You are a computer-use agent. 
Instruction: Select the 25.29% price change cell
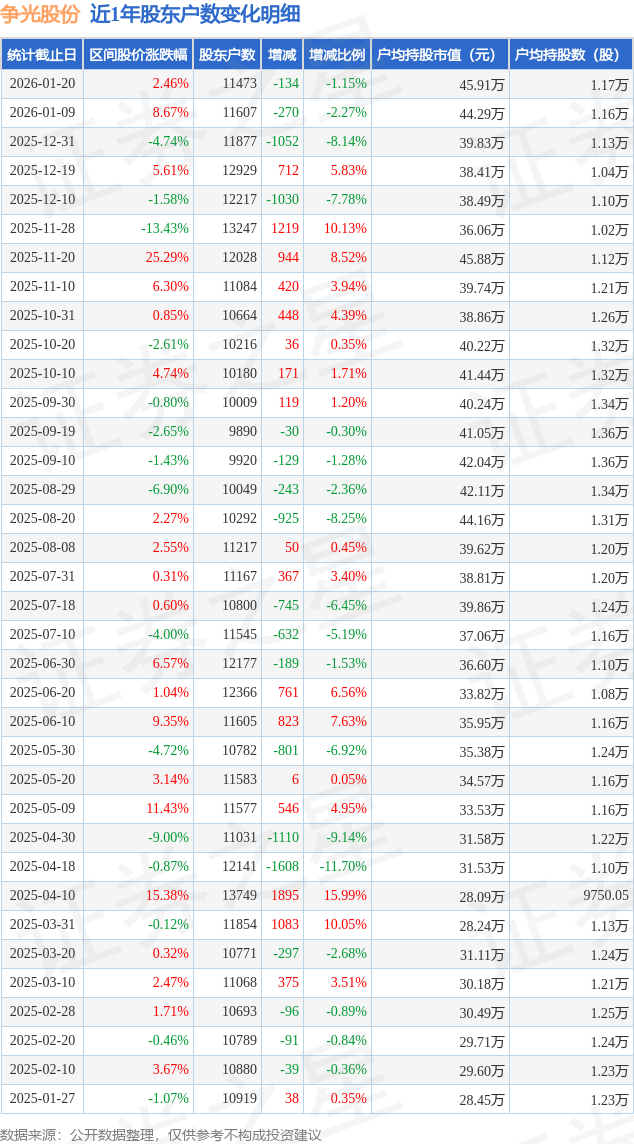point(166,258)
